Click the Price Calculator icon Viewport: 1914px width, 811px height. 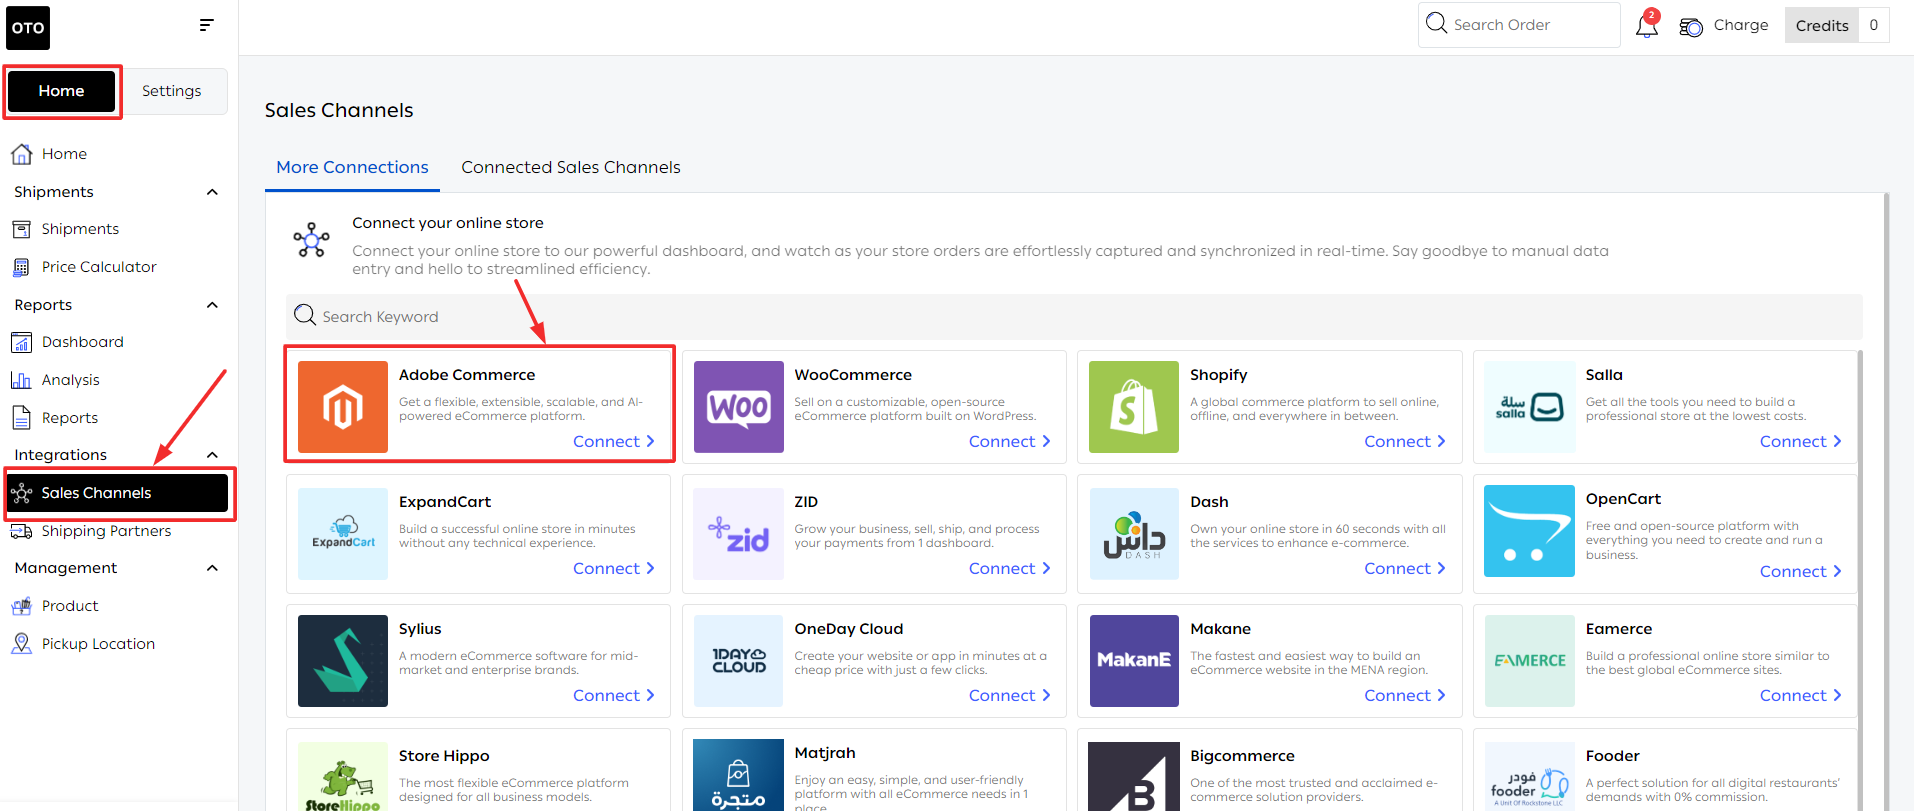click(21, 267)
